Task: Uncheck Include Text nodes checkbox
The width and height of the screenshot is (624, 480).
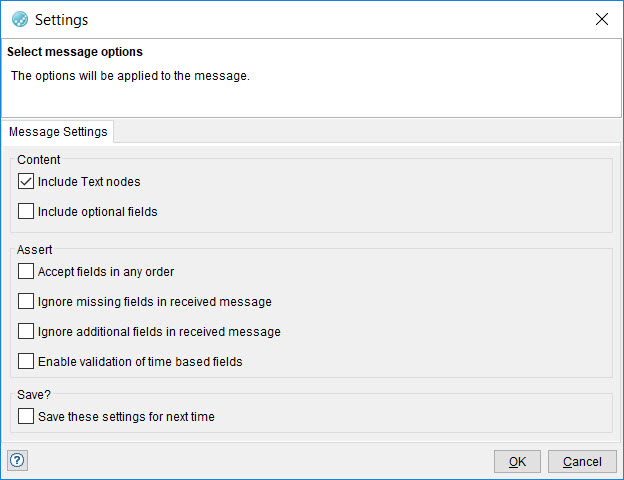Action: coord(26,182)
